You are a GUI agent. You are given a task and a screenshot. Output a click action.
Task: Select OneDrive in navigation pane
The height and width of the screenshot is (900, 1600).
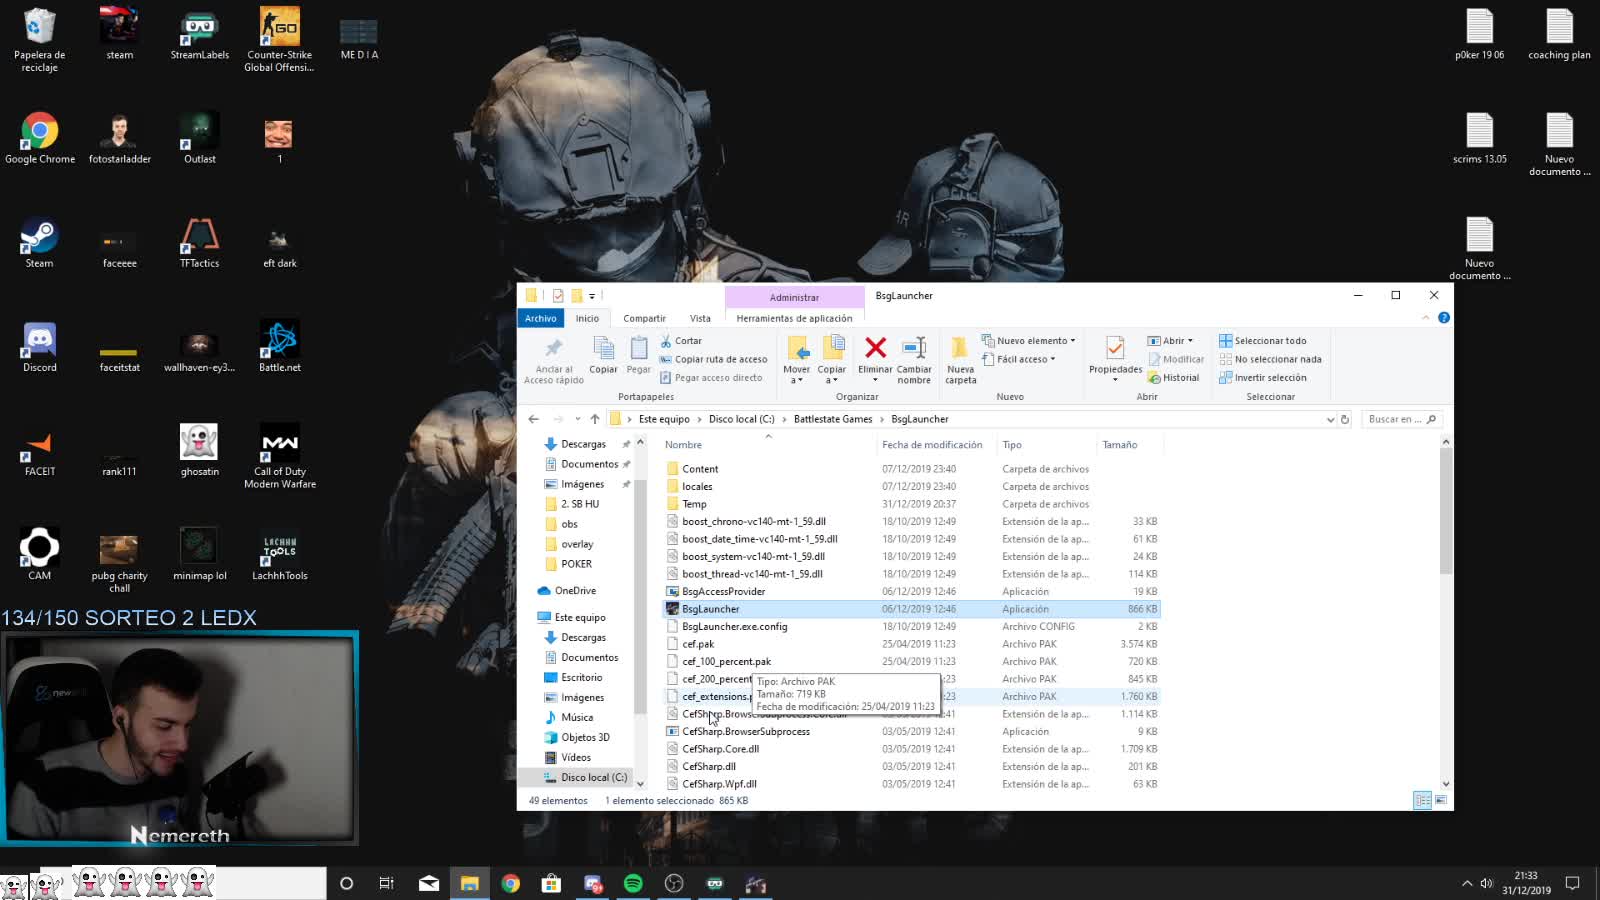[575, 591]
